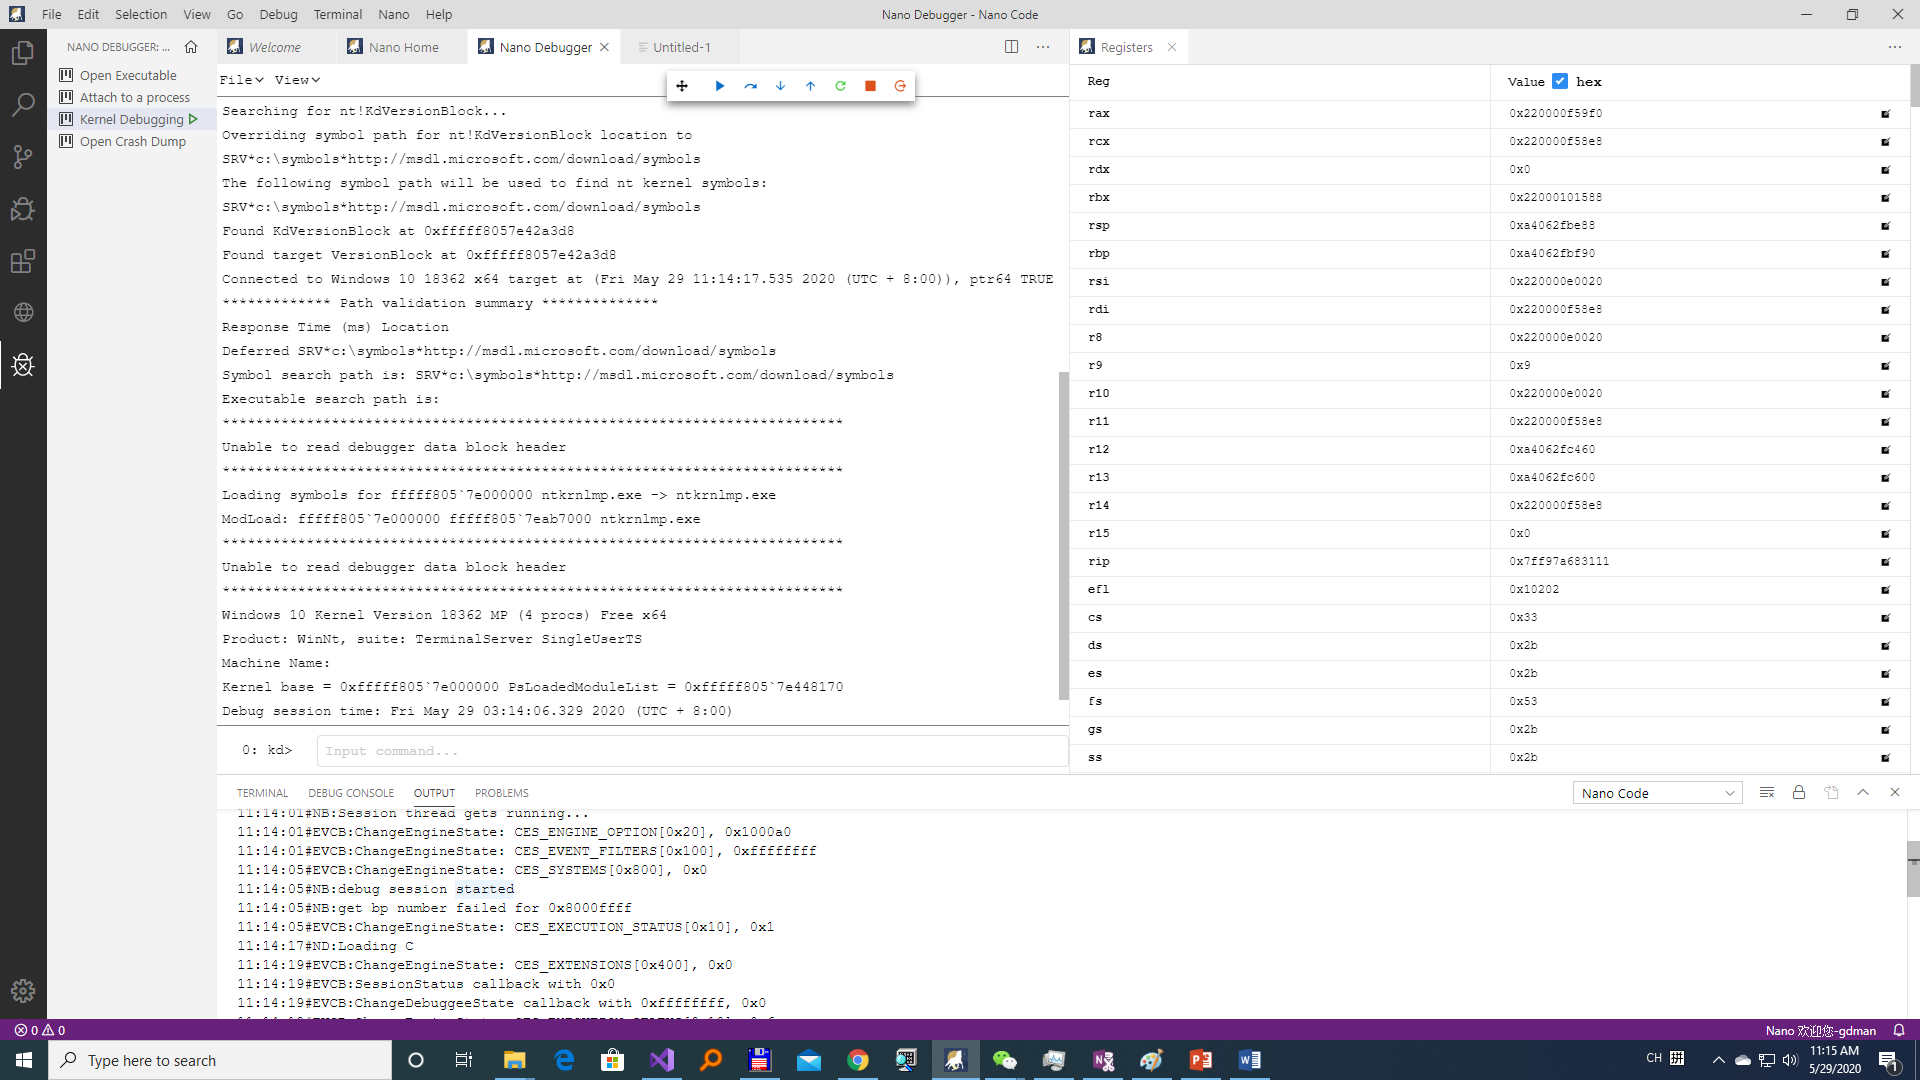
Task: Click the debug toolbar drag handle
Action: click(682, 86)
